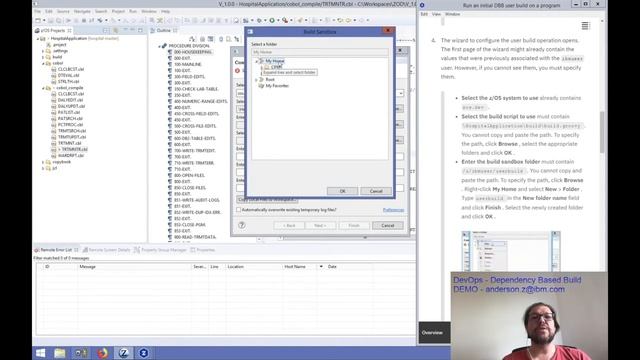The width and height of the screenshot is (640, 360).
Task: Open Firefox from the taskbar
Action: (102, 353)
